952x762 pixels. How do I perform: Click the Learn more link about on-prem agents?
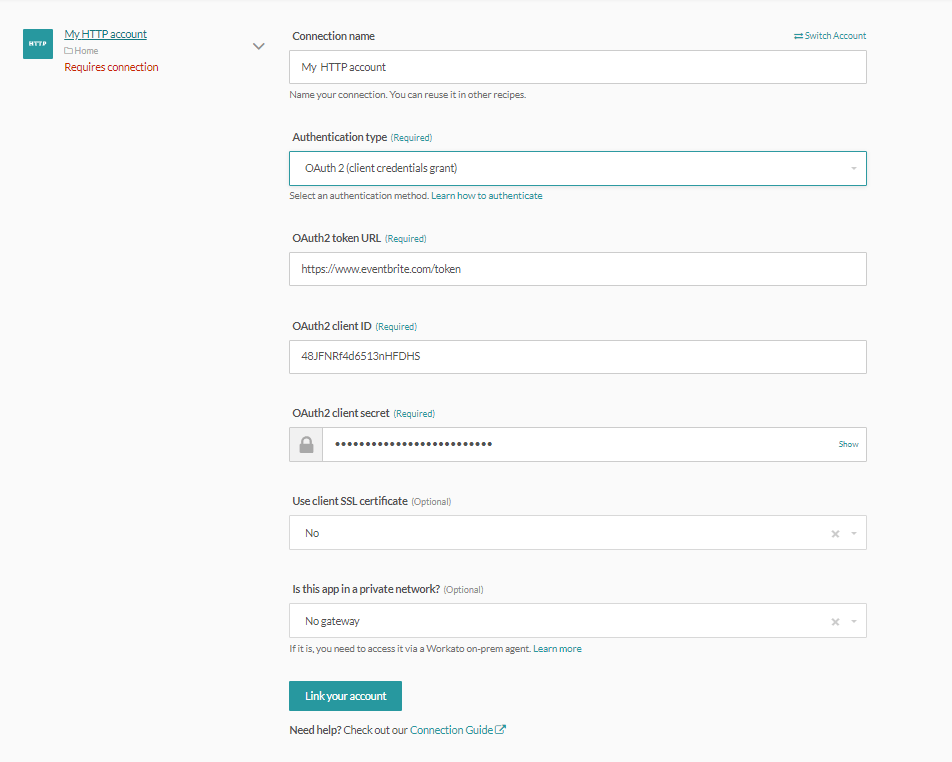click(557, 648)
